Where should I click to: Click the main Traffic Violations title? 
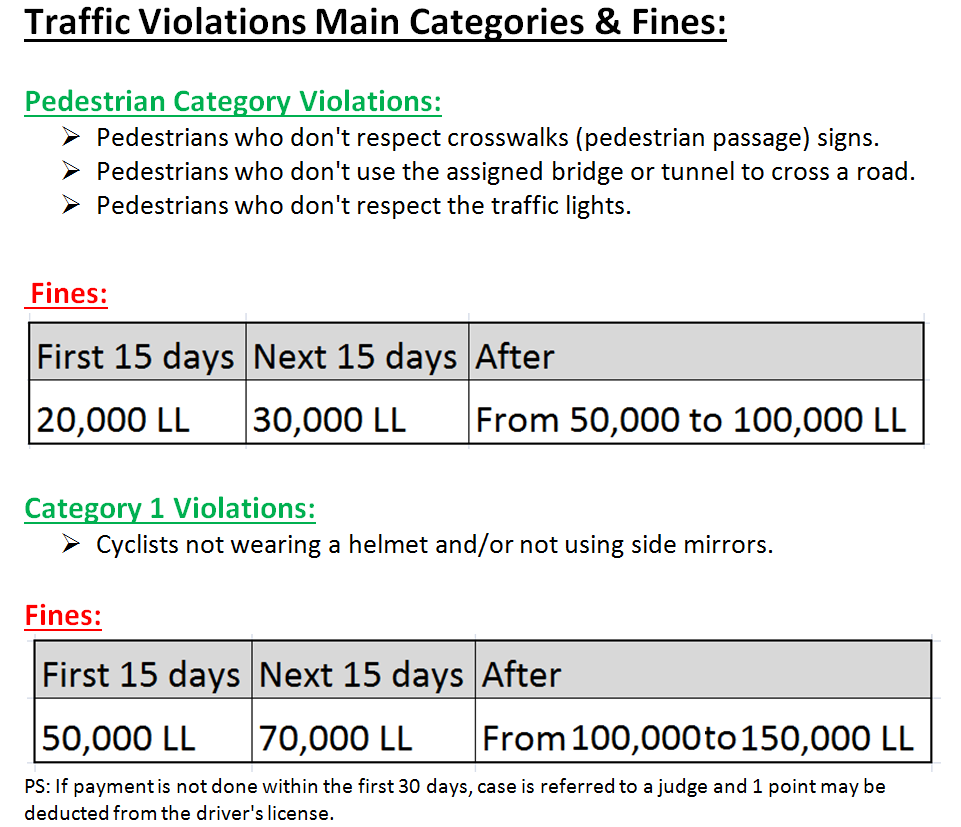(x=375, y=22)
